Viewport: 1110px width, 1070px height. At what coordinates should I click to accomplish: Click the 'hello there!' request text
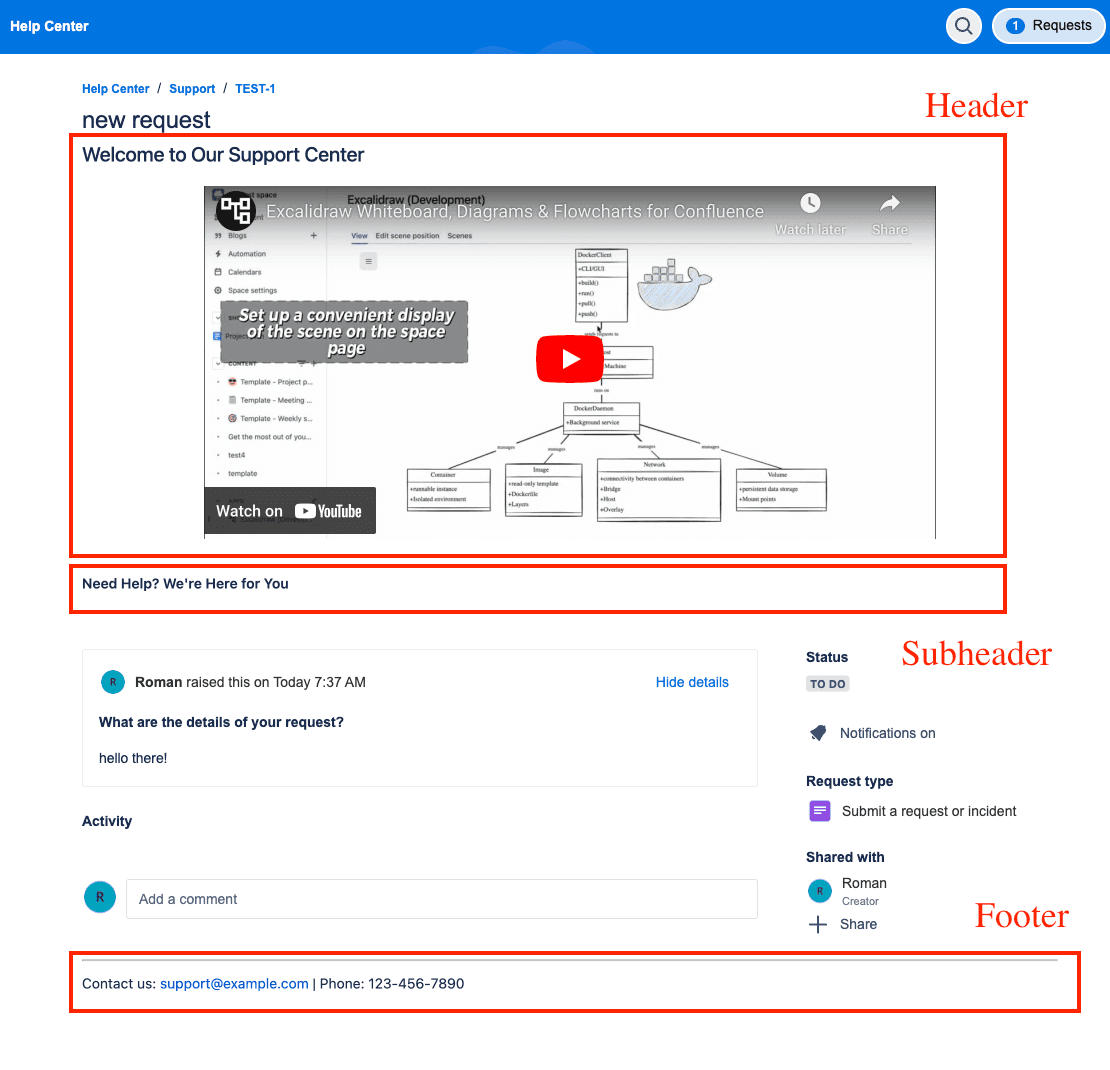click(133, 758)
